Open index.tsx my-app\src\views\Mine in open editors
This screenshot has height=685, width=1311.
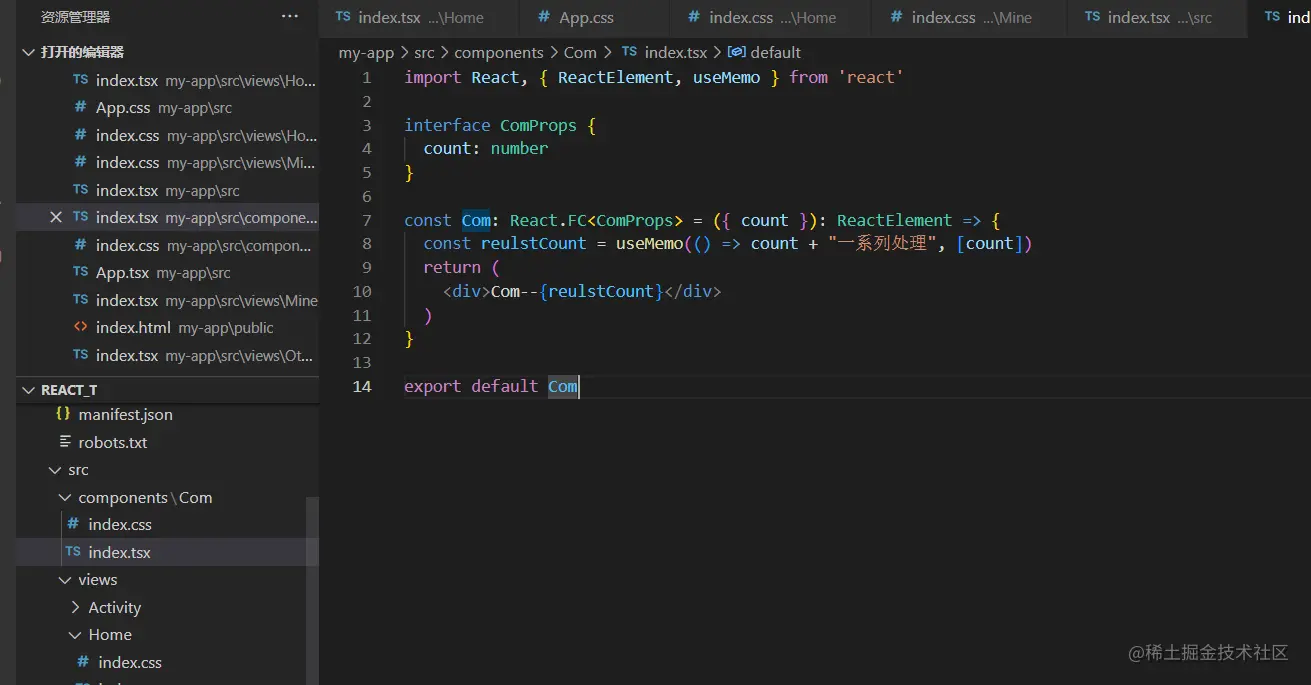168,300
